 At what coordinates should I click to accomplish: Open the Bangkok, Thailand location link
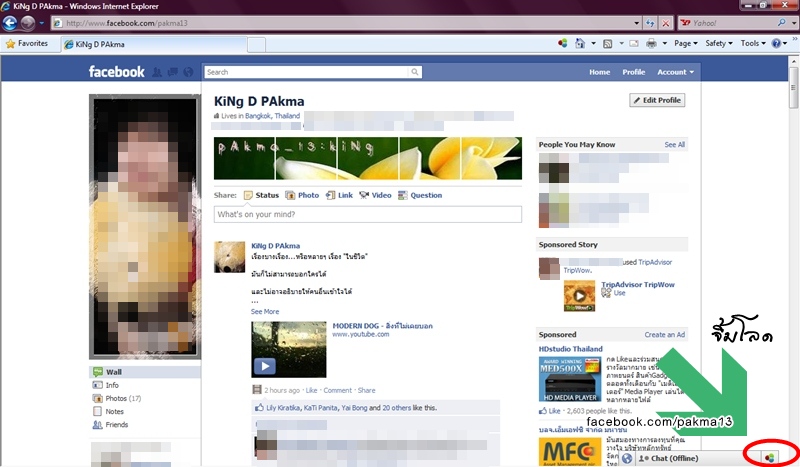(x=272, y=116)
